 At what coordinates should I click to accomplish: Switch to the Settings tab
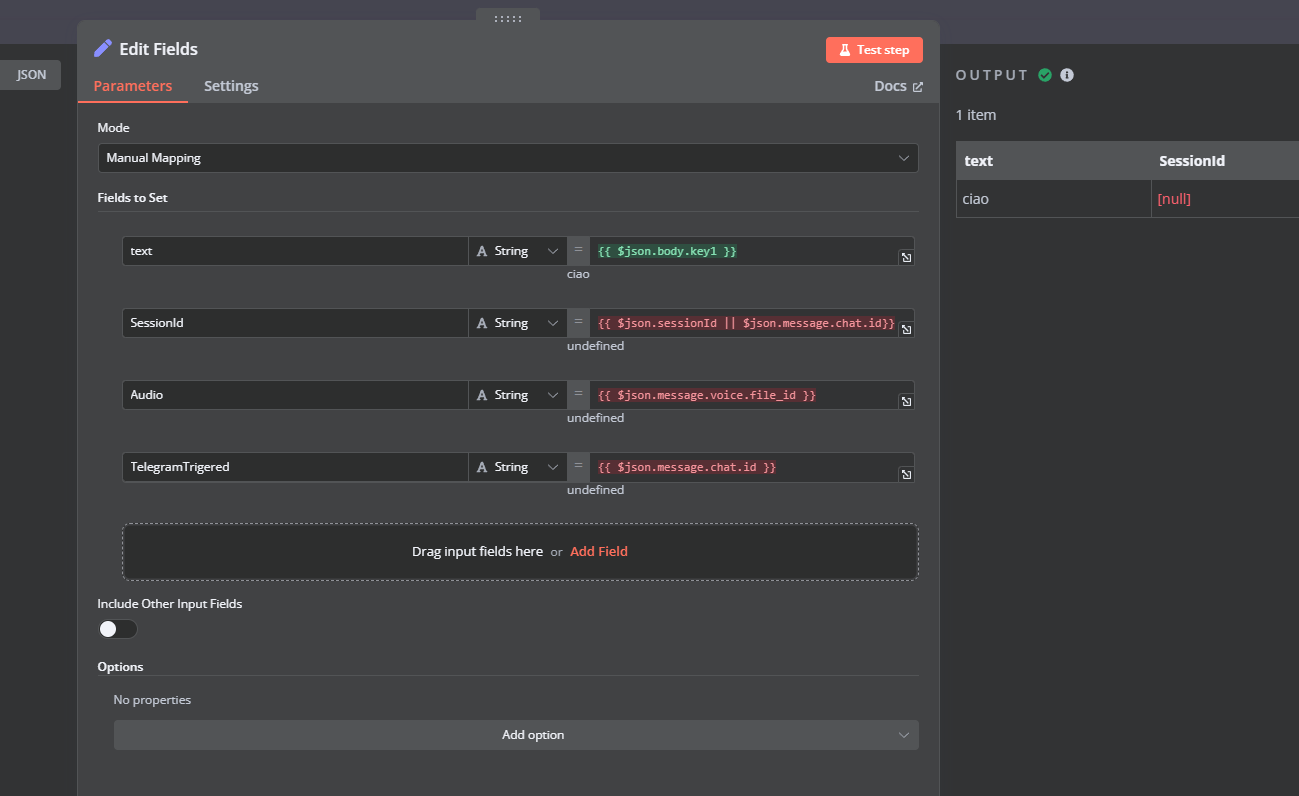point(231,86)
